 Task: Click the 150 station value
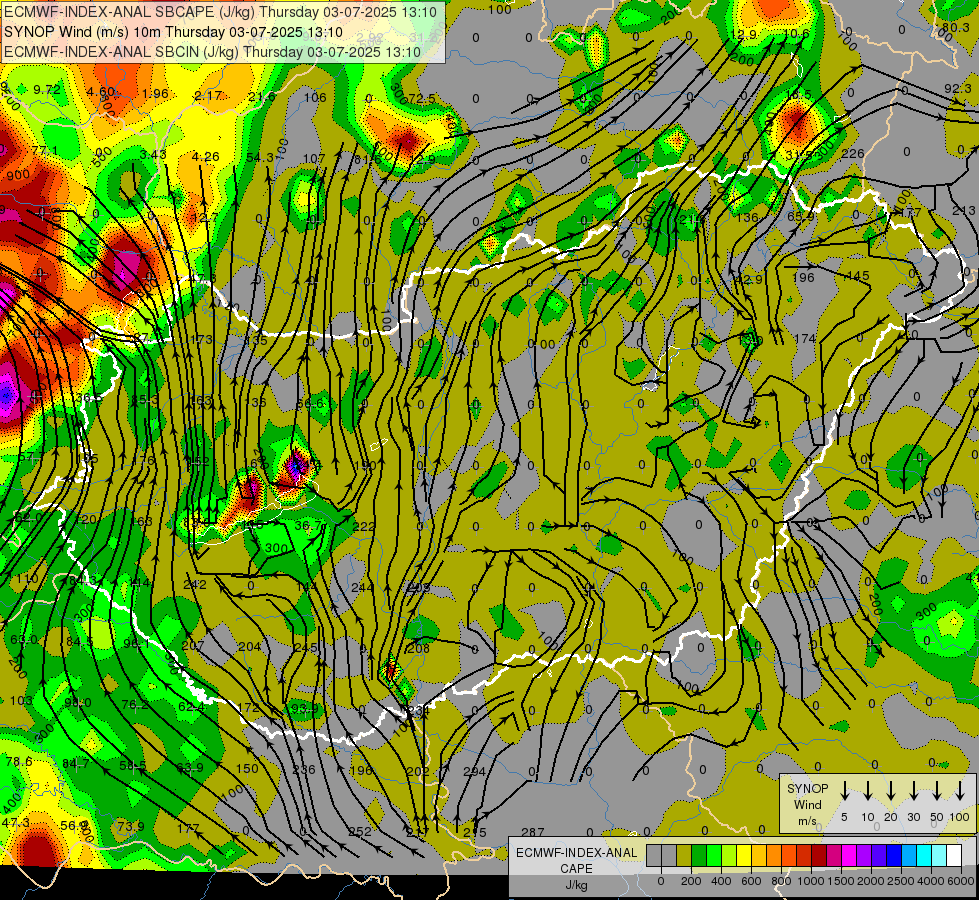pos(247,768)
